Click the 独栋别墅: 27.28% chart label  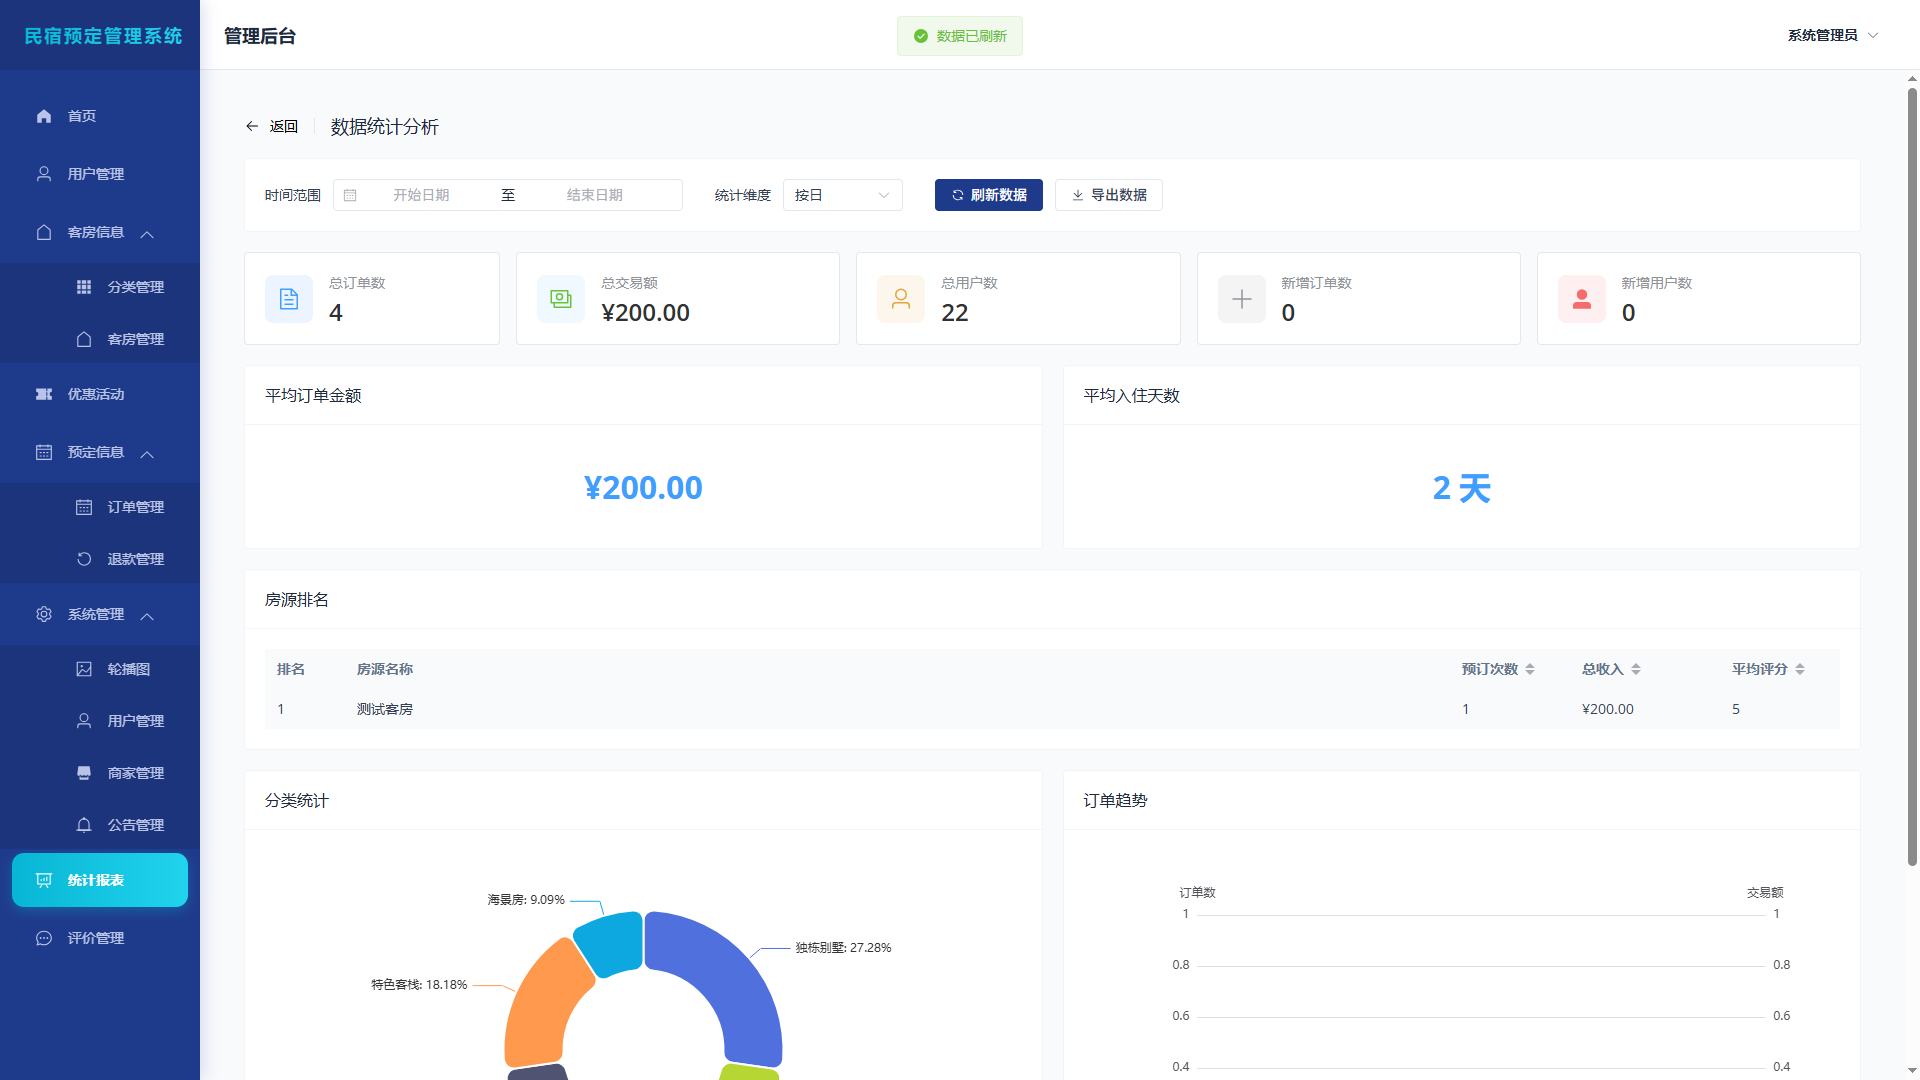tap(843, 947)
